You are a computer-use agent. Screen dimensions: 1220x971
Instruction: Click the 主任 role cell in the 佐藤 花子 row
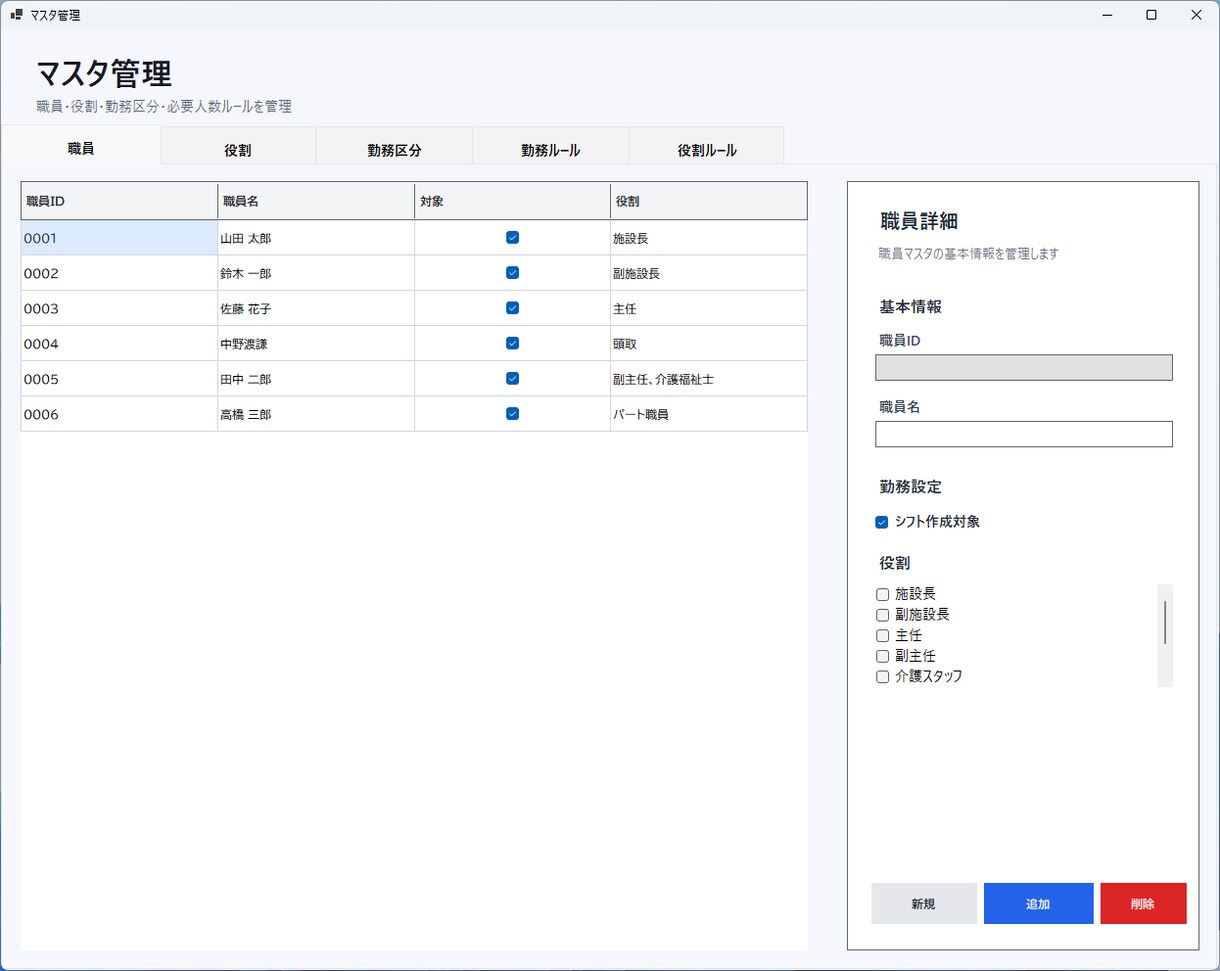pyautogui.click(x=709, y=308)
